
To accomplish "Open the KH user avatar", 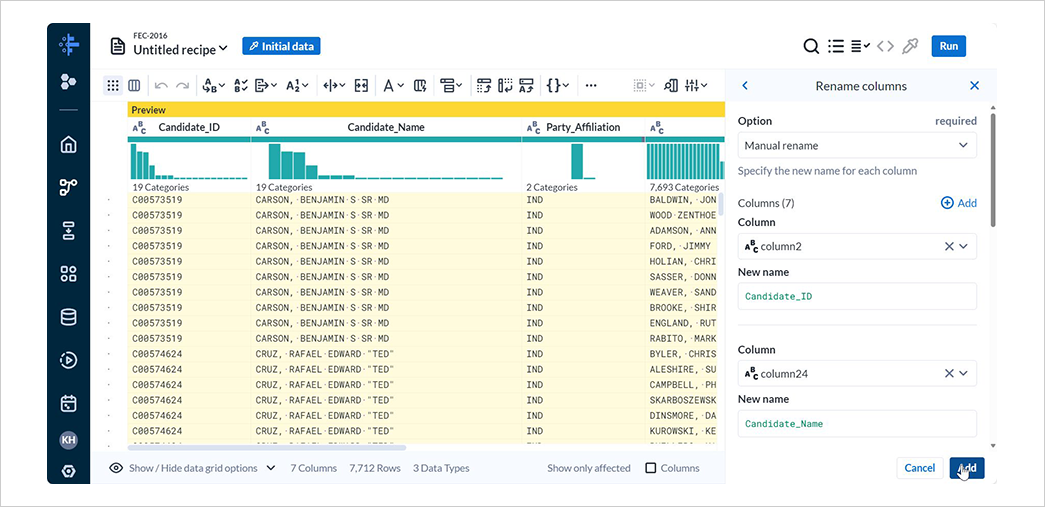I will [x=68, y=440].
